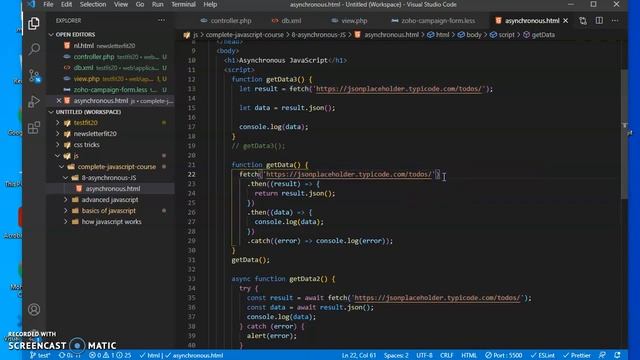Collapse the complete-javascript-course folder
640x360 pixels.
[117, 167]
